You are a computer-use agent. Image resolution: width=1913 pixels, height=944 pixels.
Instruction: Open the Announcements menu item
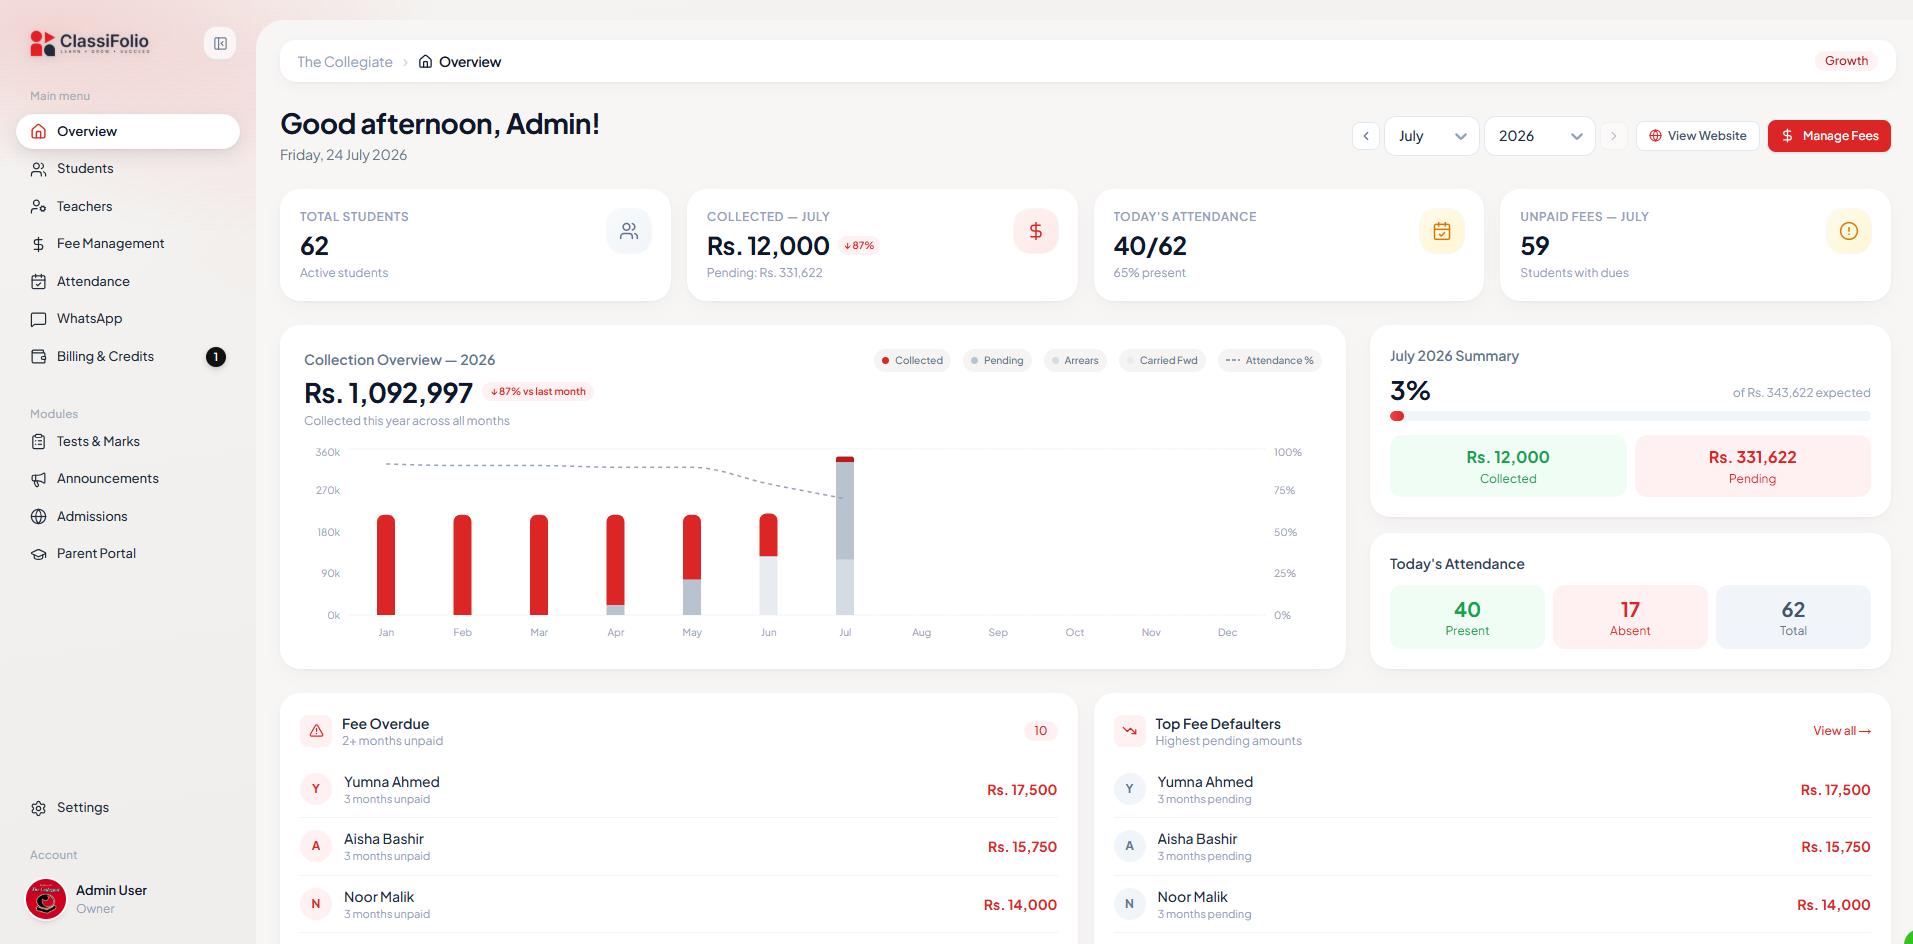pos(128,479)
